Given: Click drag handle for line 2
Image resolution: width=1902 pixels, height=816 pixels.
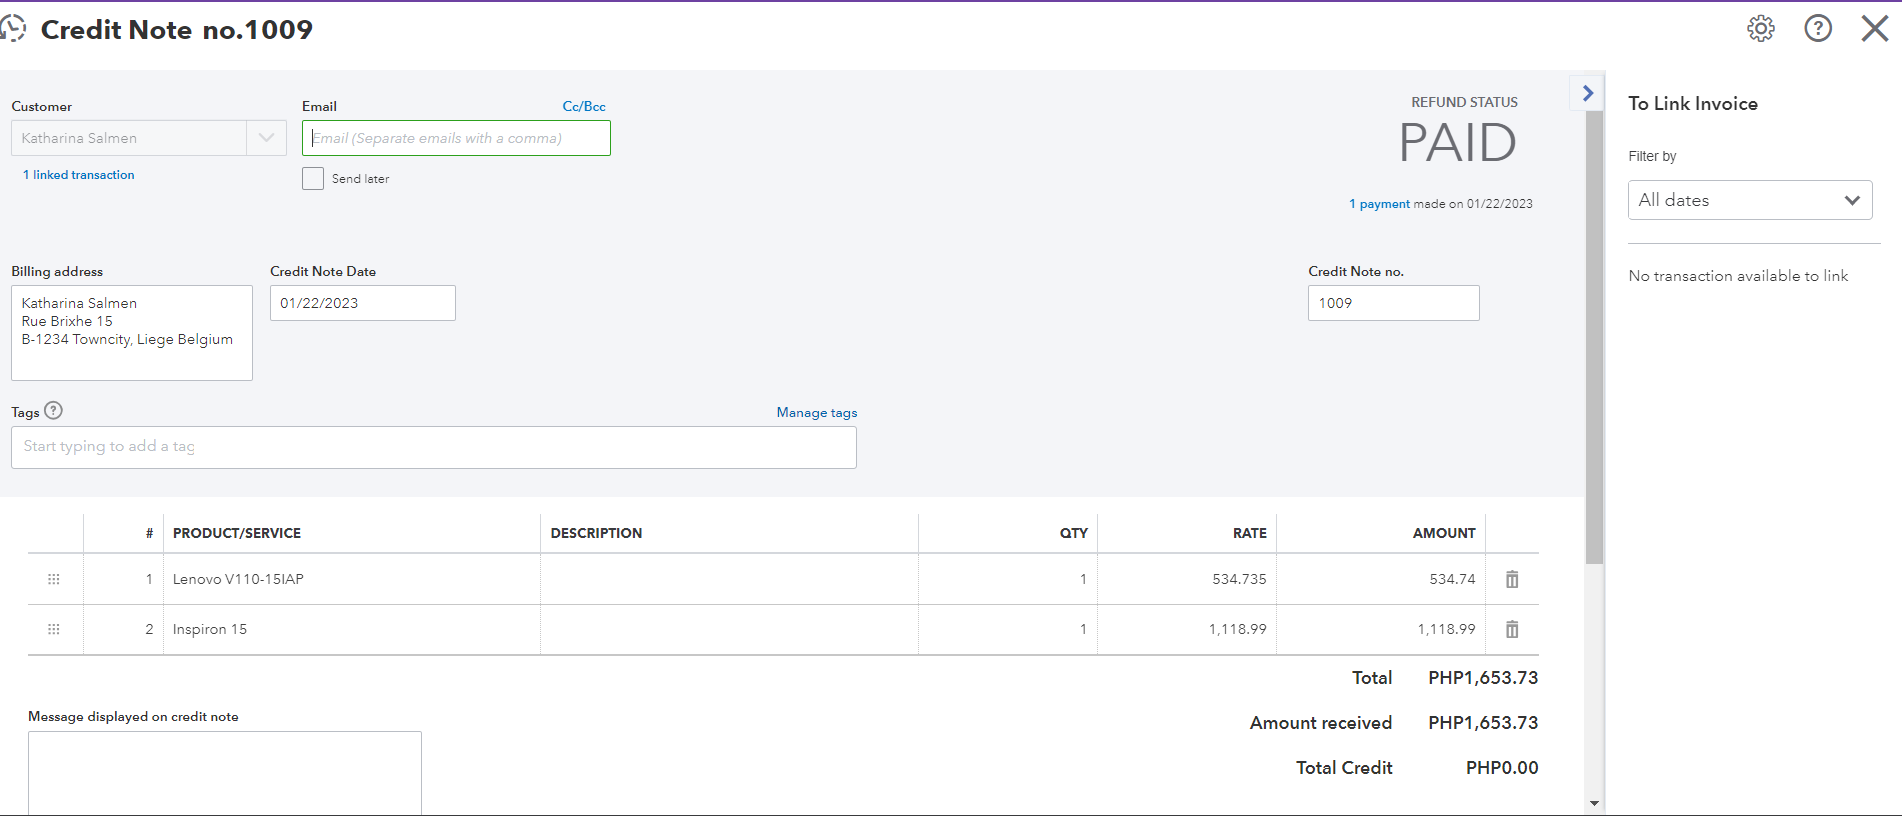Looking at the screenshot, I should point(54,629).
